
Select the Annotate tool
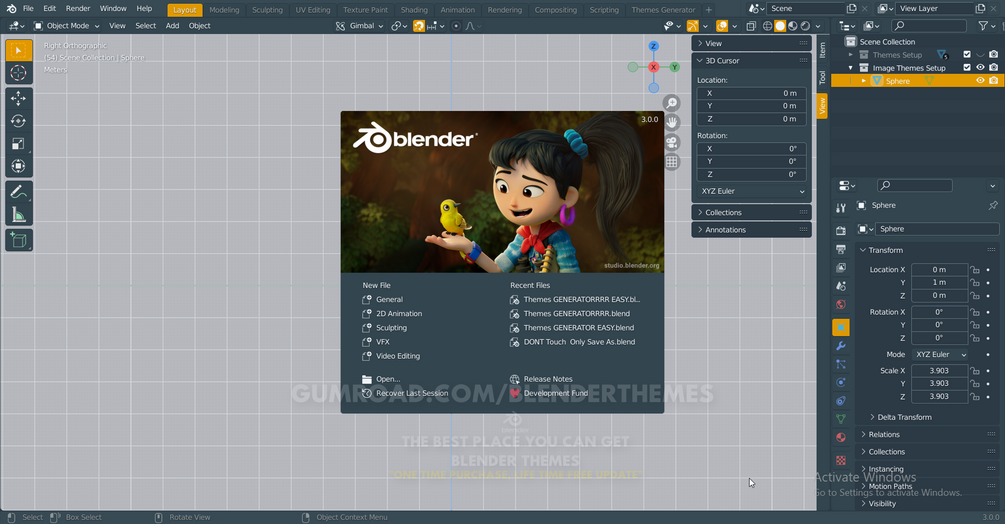pyautogui.click(x=19, y=192)
